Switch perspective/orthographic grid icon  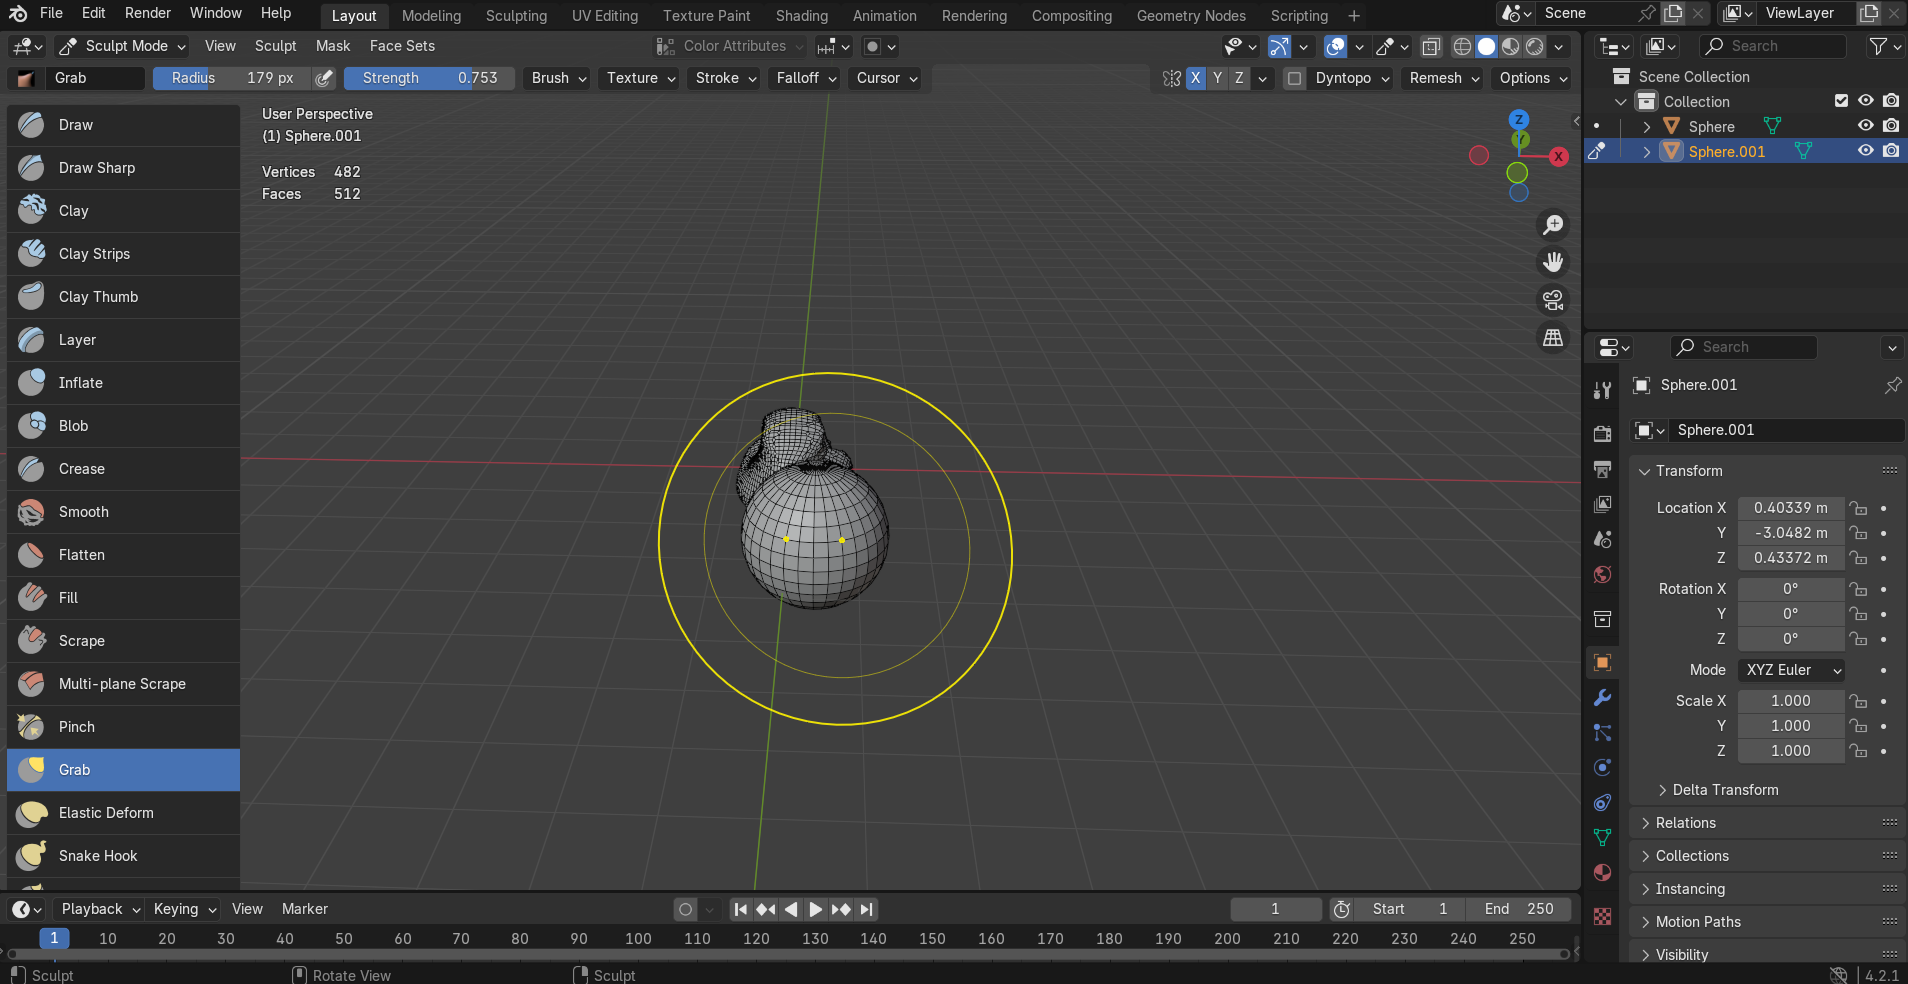click(1553, 338)
